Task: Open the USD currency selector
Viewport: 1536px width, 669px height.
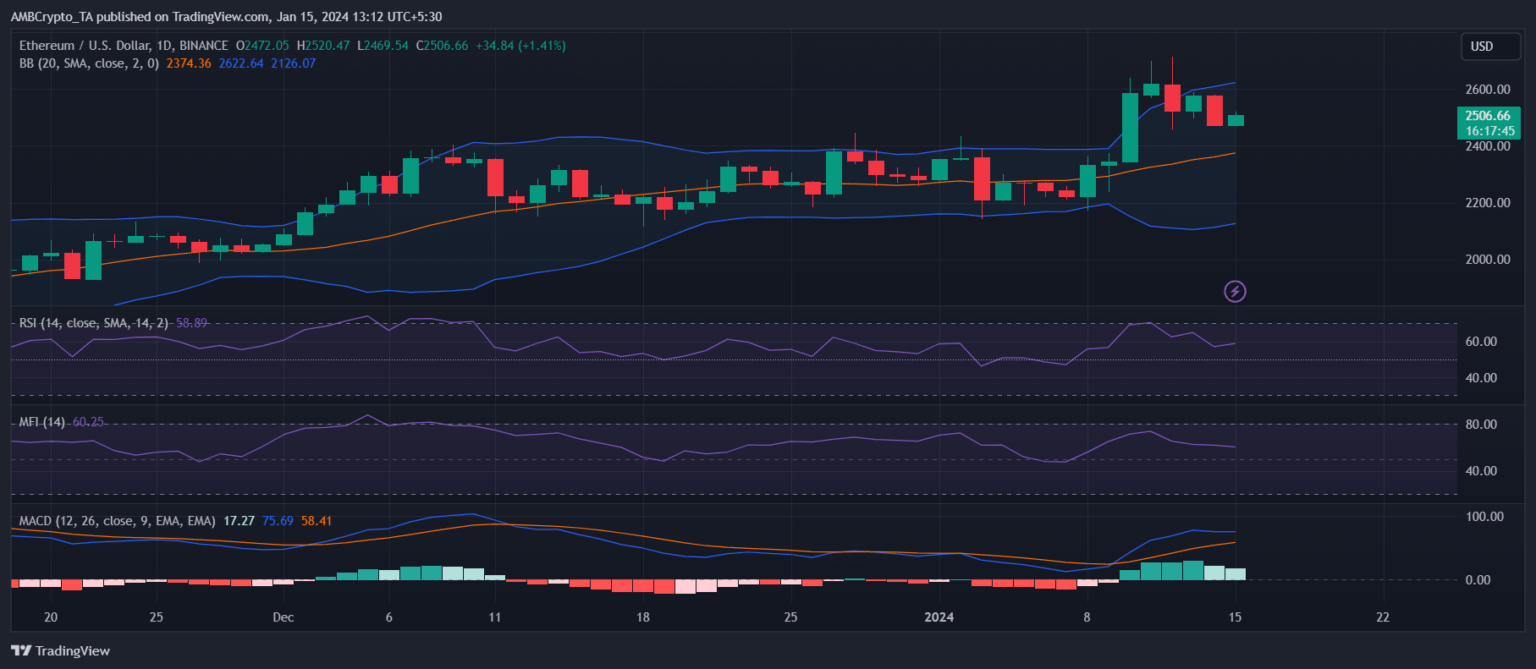Action: [1481, 46]
